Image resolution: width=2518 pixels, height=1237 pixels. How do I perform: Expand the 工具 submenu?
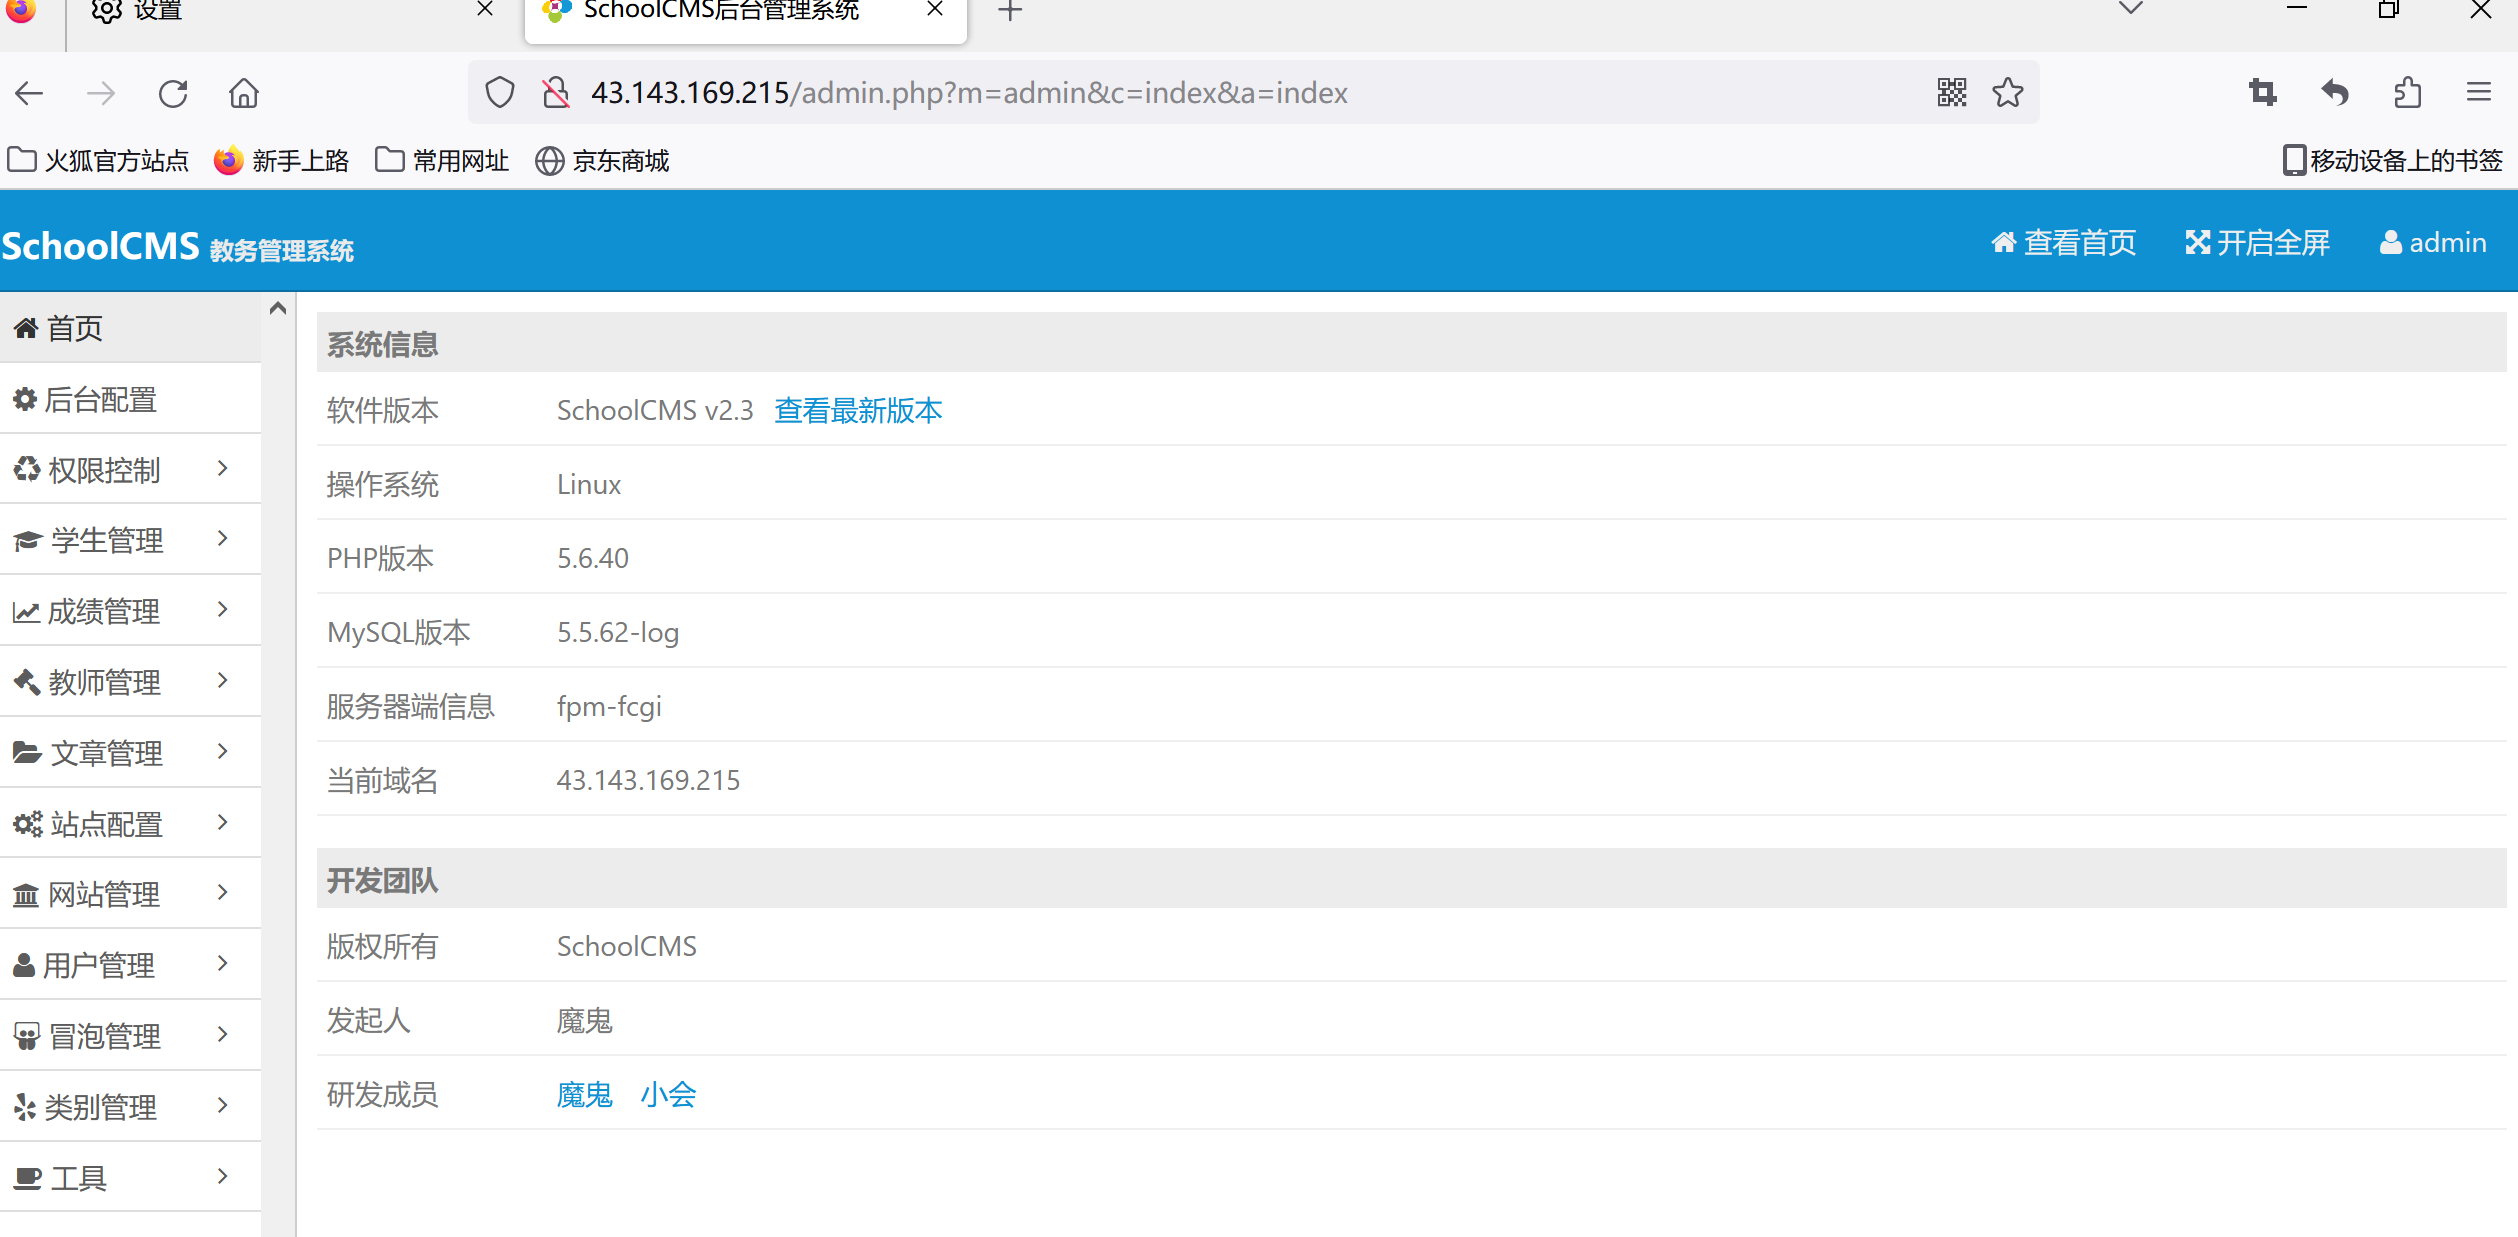coord(222,1176)
